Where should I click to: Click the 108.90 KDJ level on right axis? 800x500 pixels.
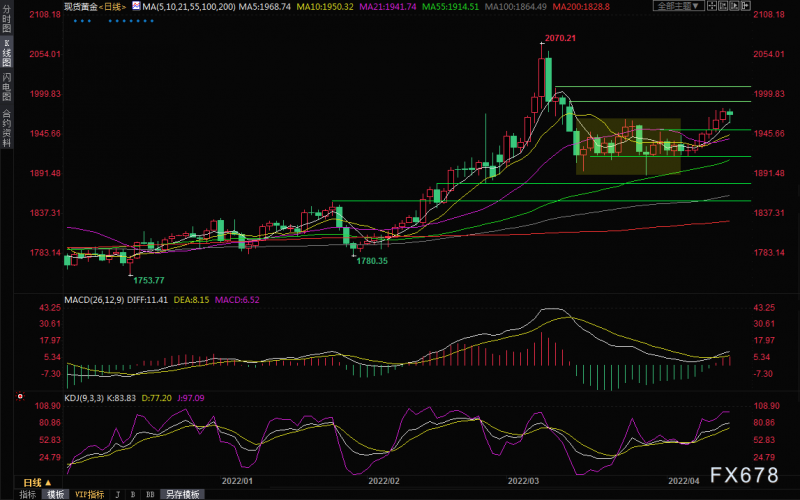pyautogui.click(x=767, y=406)
